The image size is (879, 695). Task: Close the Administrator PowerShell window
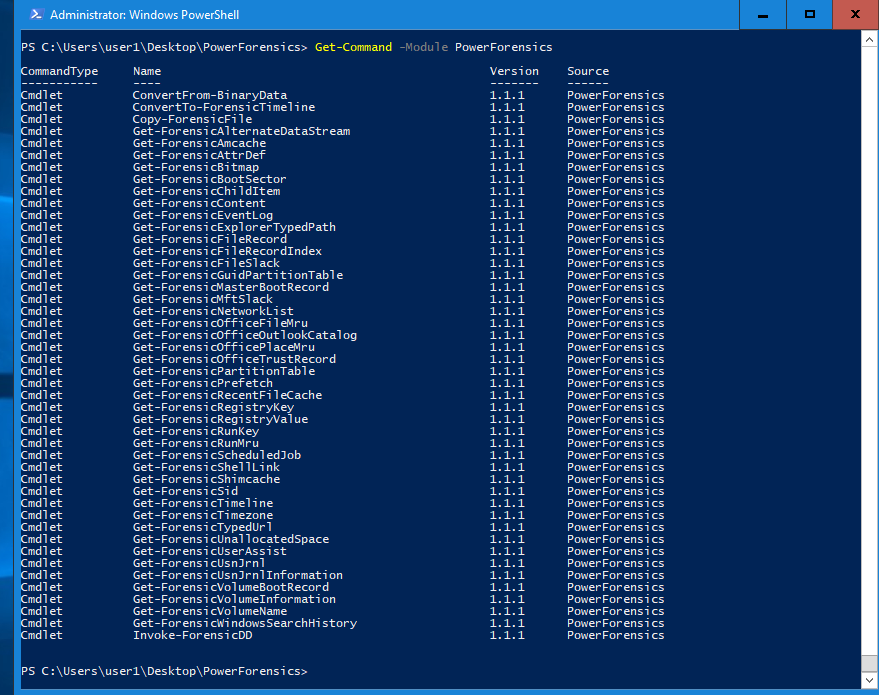(x=855, y=14)
